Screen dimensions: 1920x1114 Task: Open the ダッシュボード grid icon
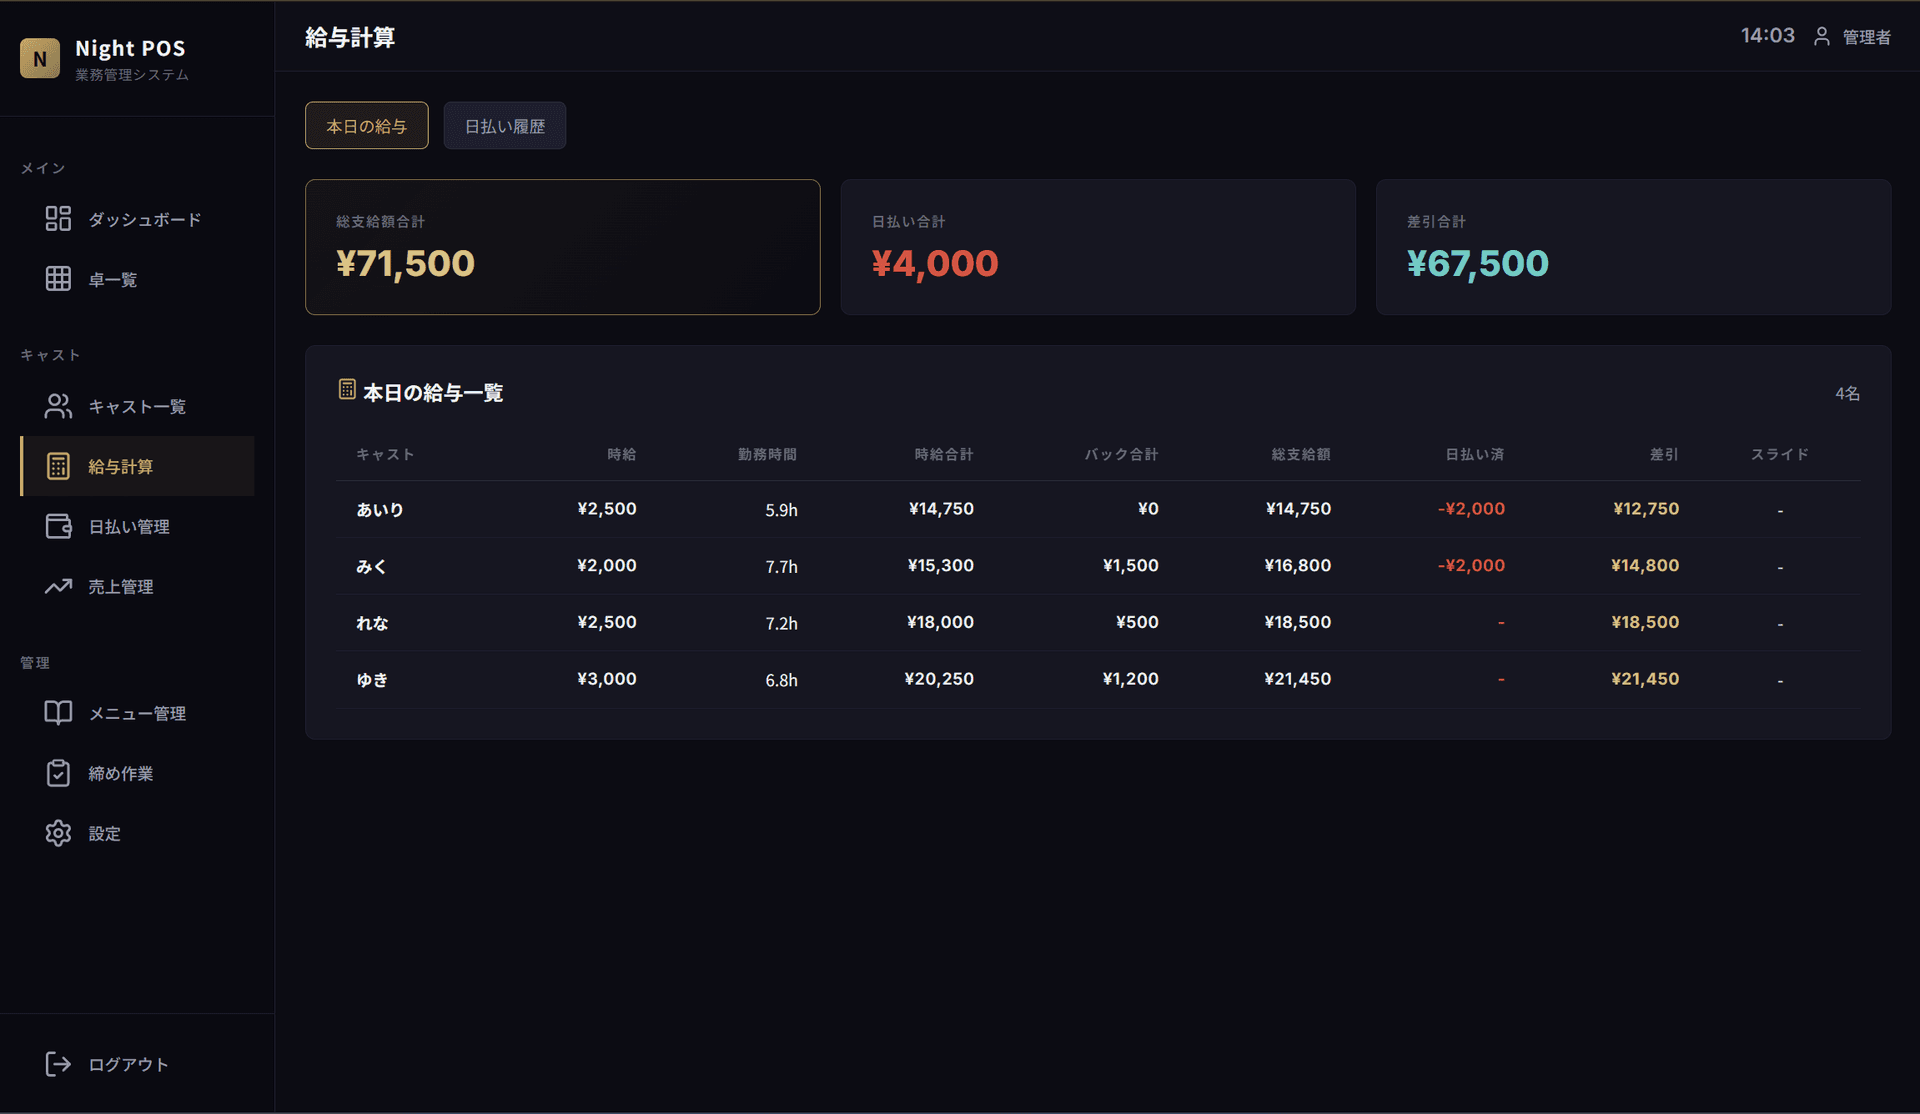pyautogui.click(x=58, y=219)
